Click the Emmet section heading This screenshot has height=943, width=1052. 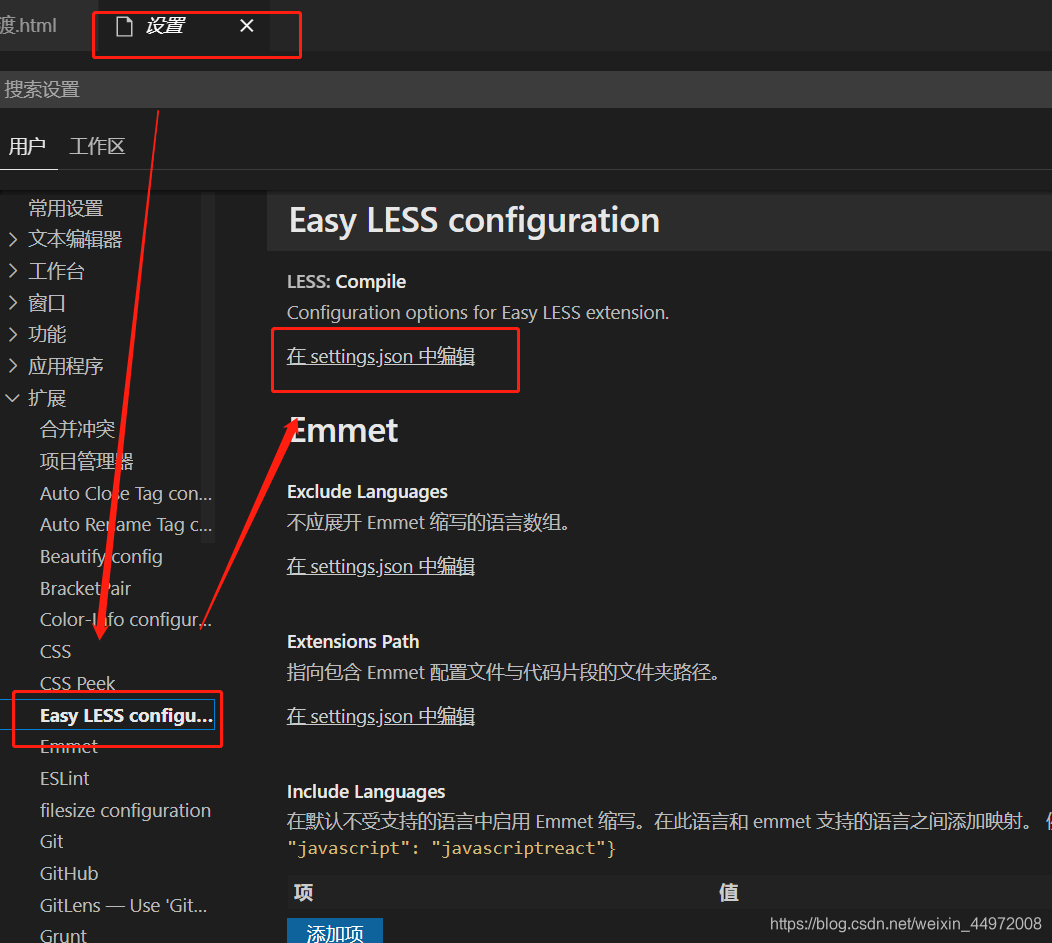(344, 431)
